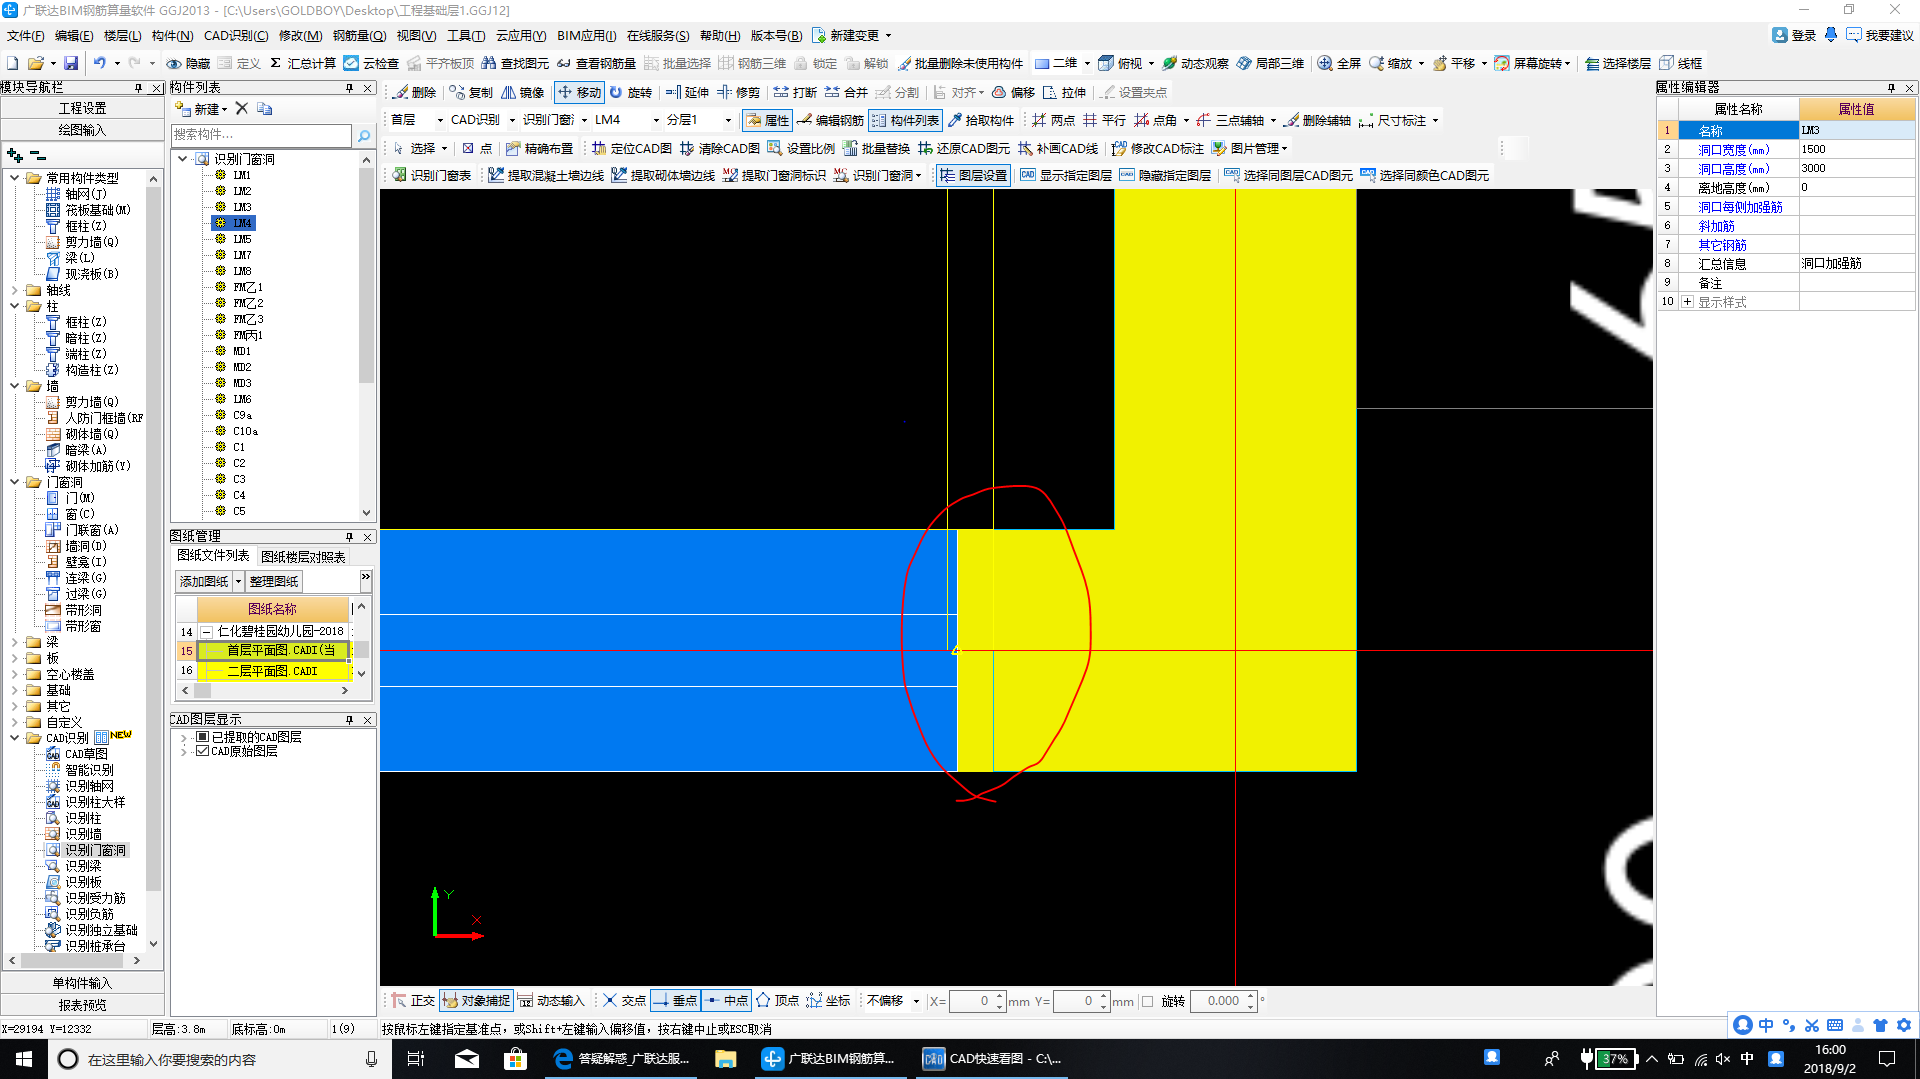
Task: Click the Undo arrow icon
Action: (99, 63)
